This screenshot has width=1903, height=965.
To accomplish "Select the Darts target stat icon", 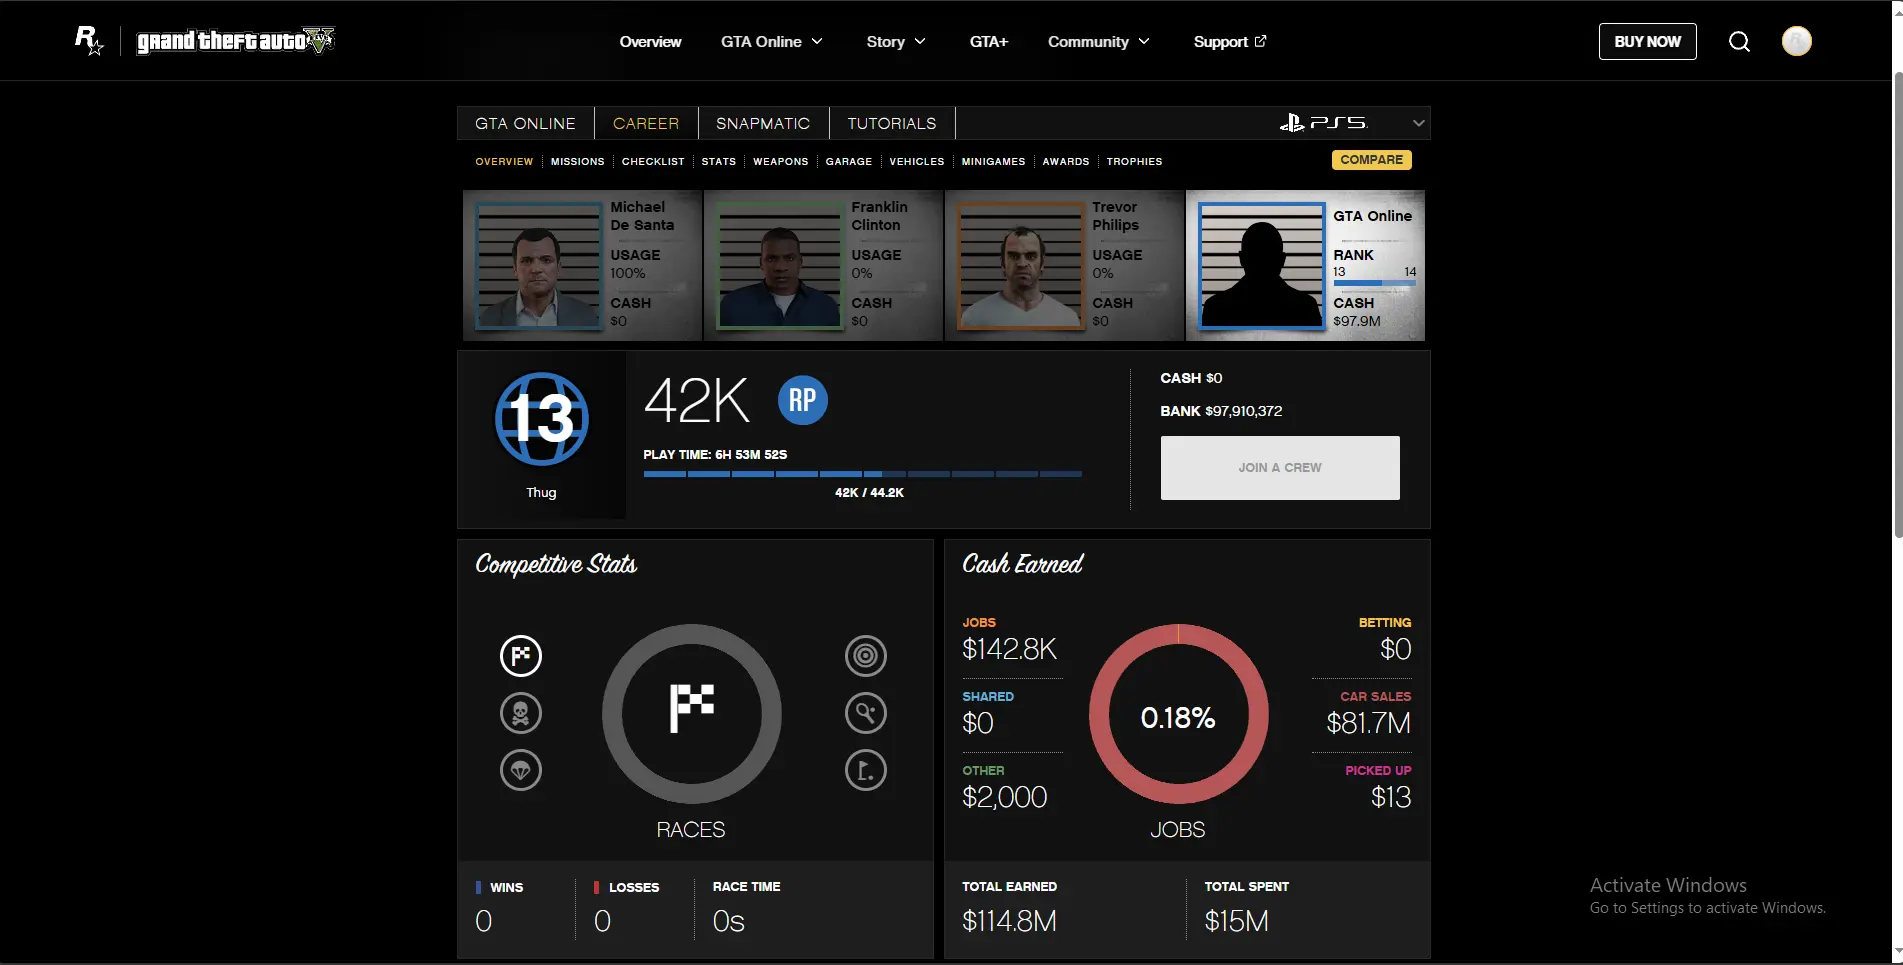I will click(x=865, y=656).
